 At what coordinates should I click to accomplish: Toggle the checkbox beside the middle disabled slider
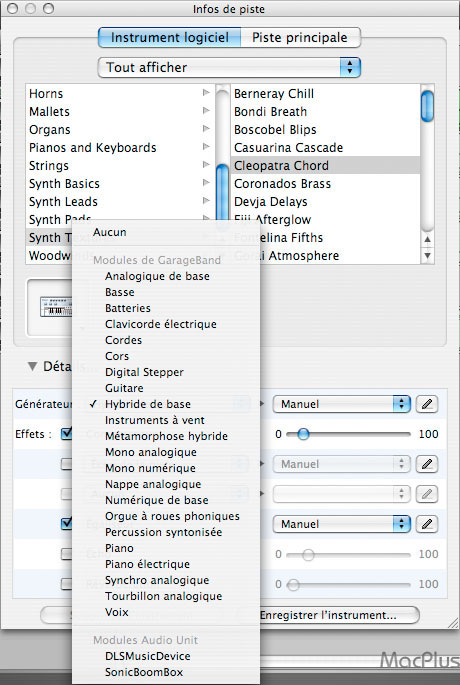coord(67,554)
